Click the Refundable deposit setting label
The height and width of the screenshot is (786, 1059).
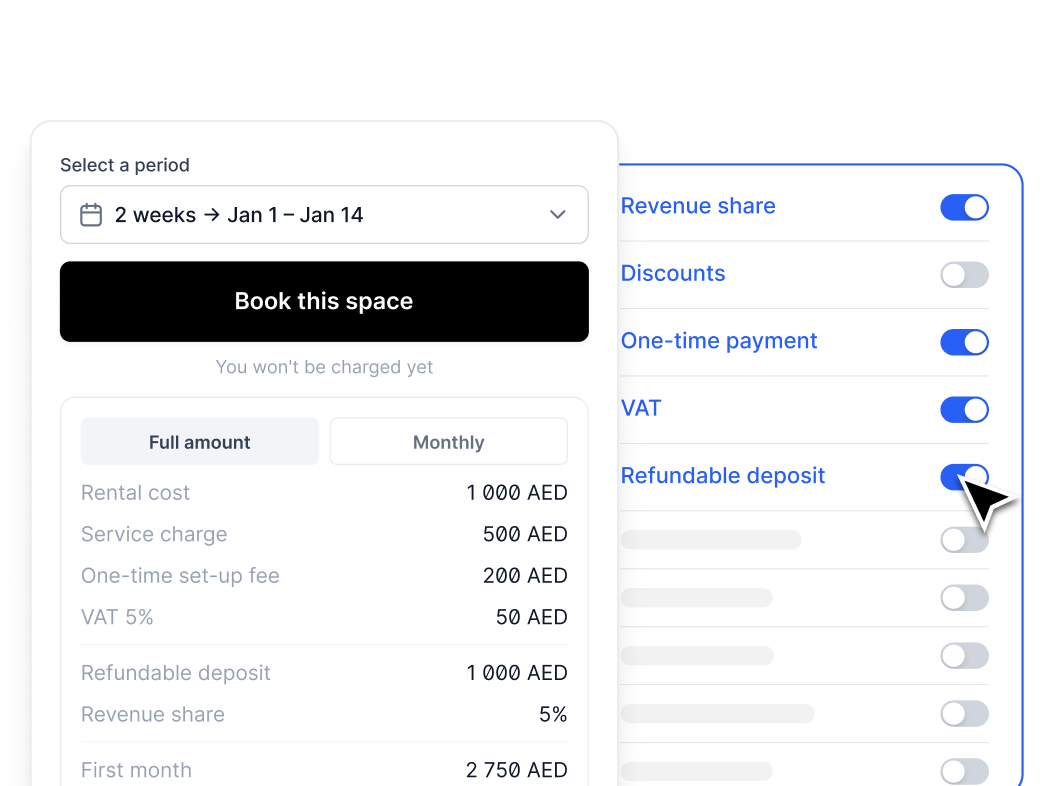coord(723,476)
